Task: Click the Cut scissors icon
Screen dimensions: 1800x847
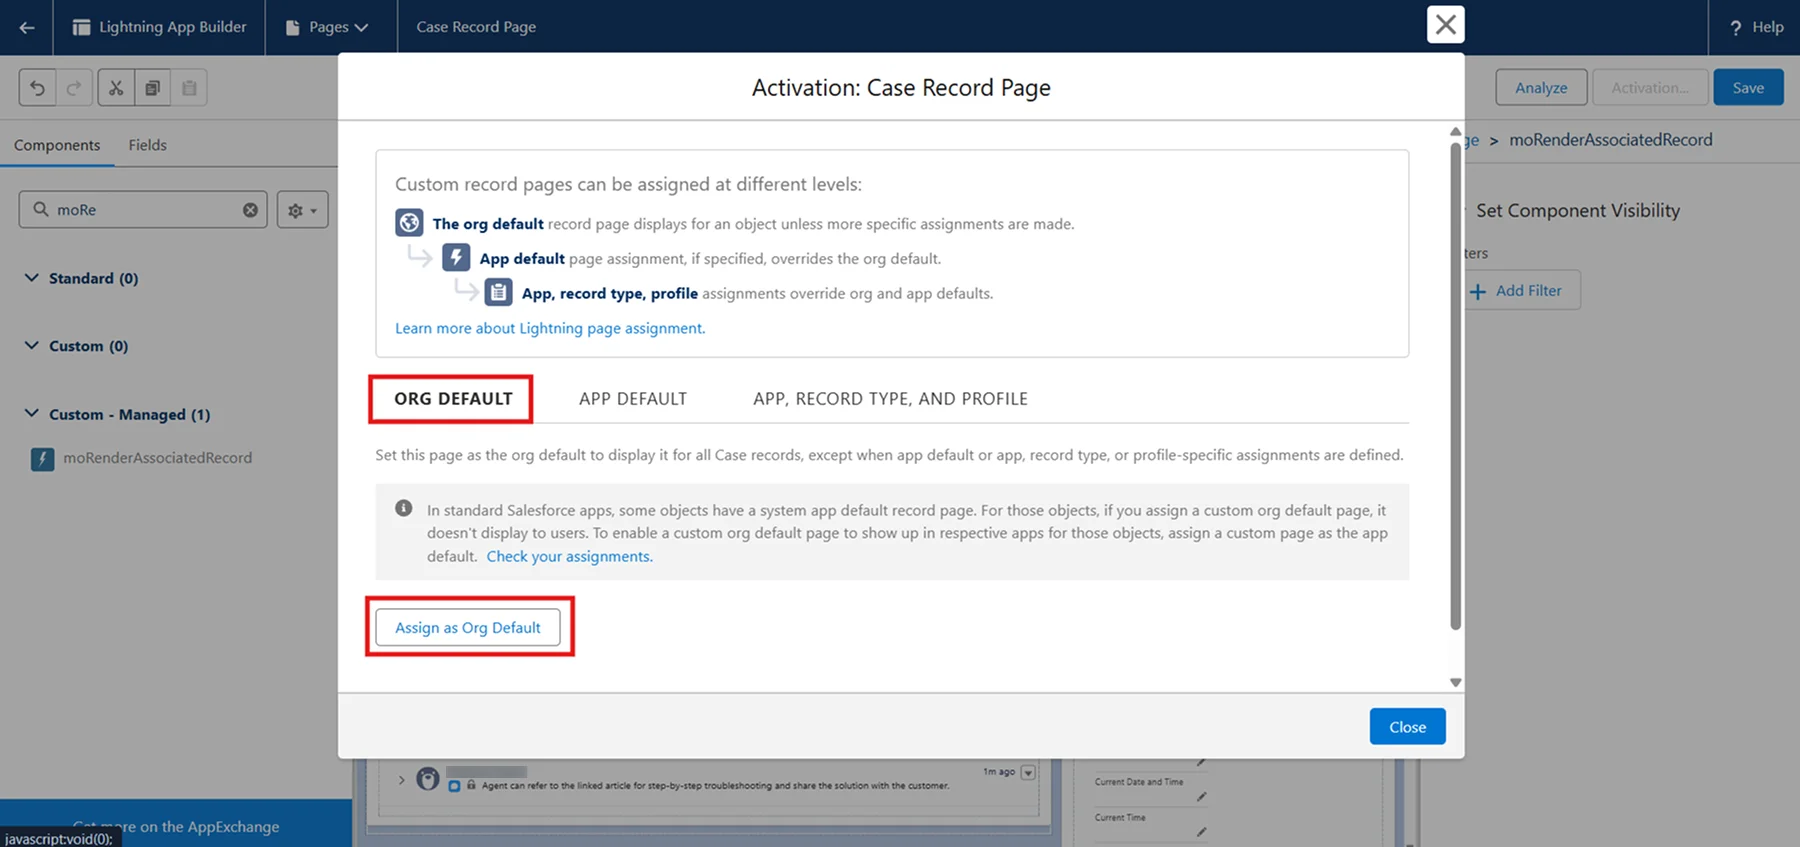Action: pos(116,88)
